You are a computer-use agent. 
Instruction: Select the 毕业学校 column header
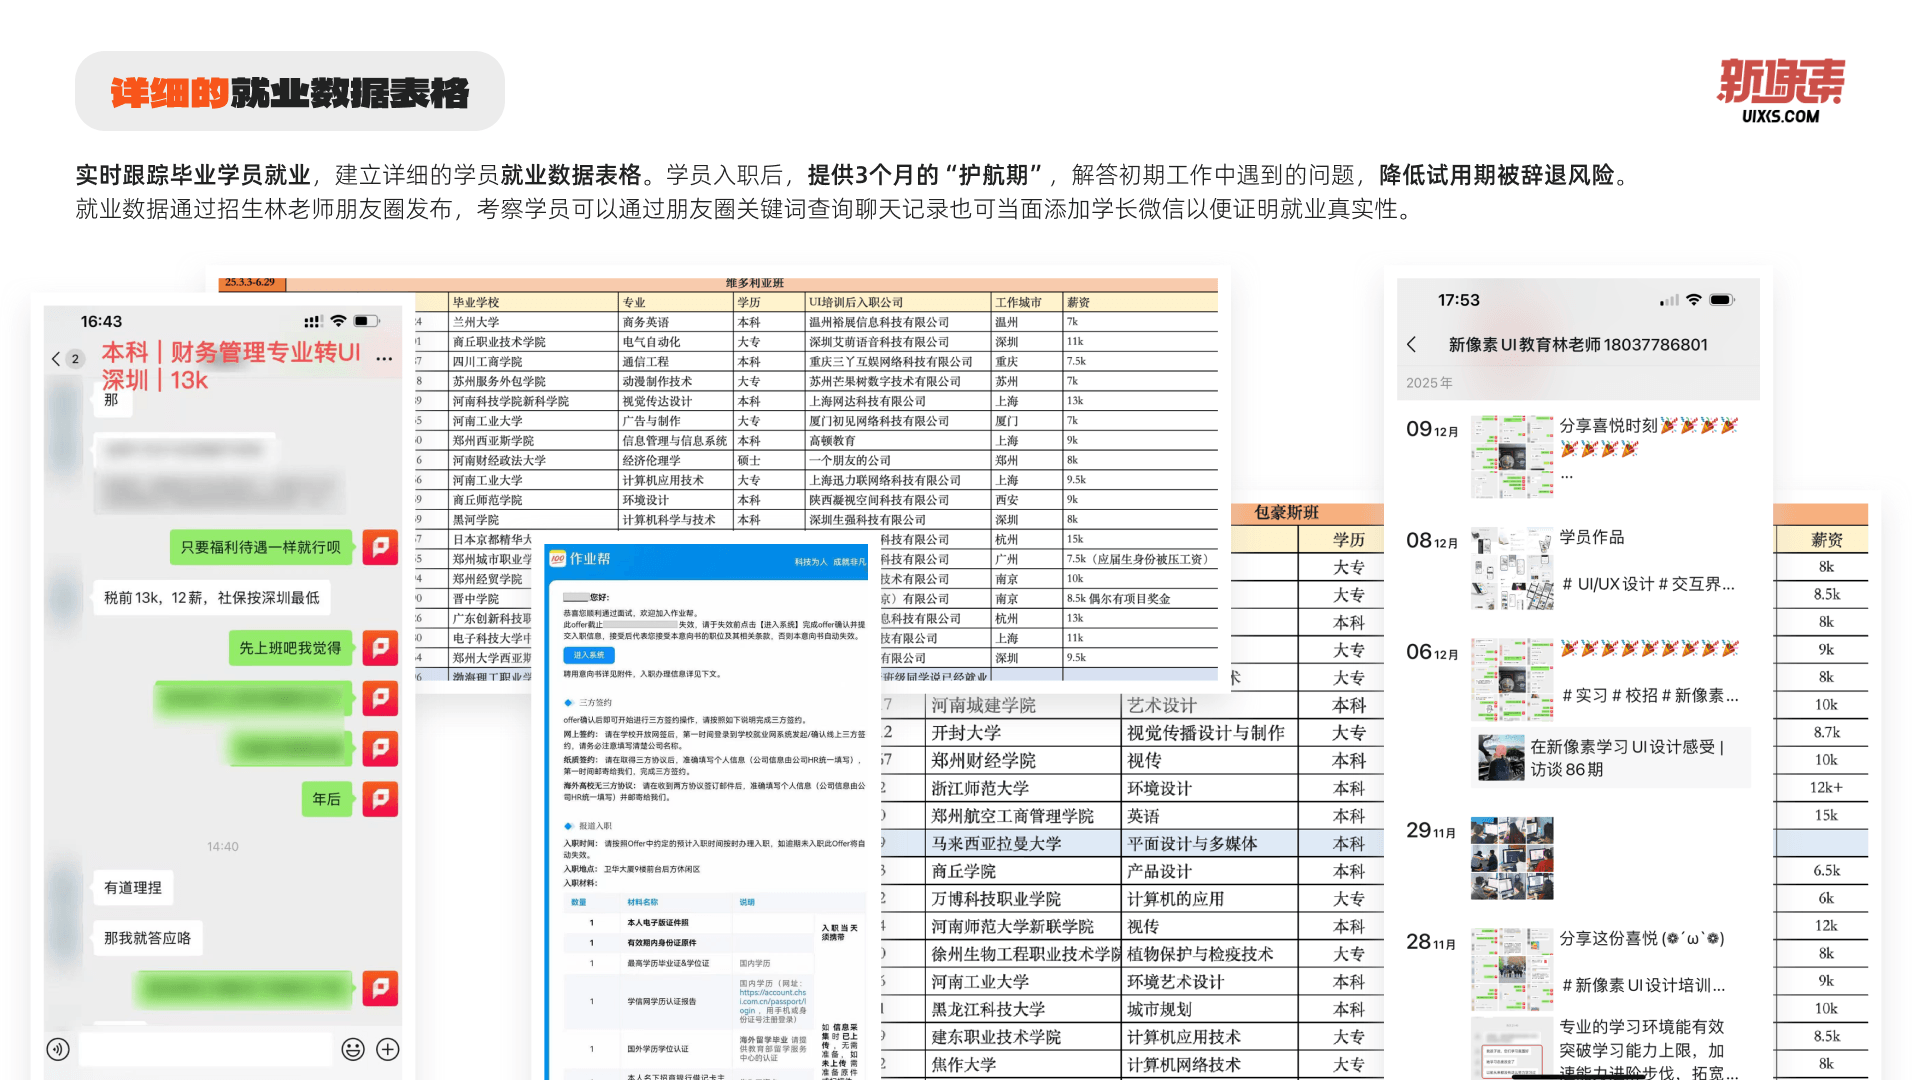(x=476, y=302)
